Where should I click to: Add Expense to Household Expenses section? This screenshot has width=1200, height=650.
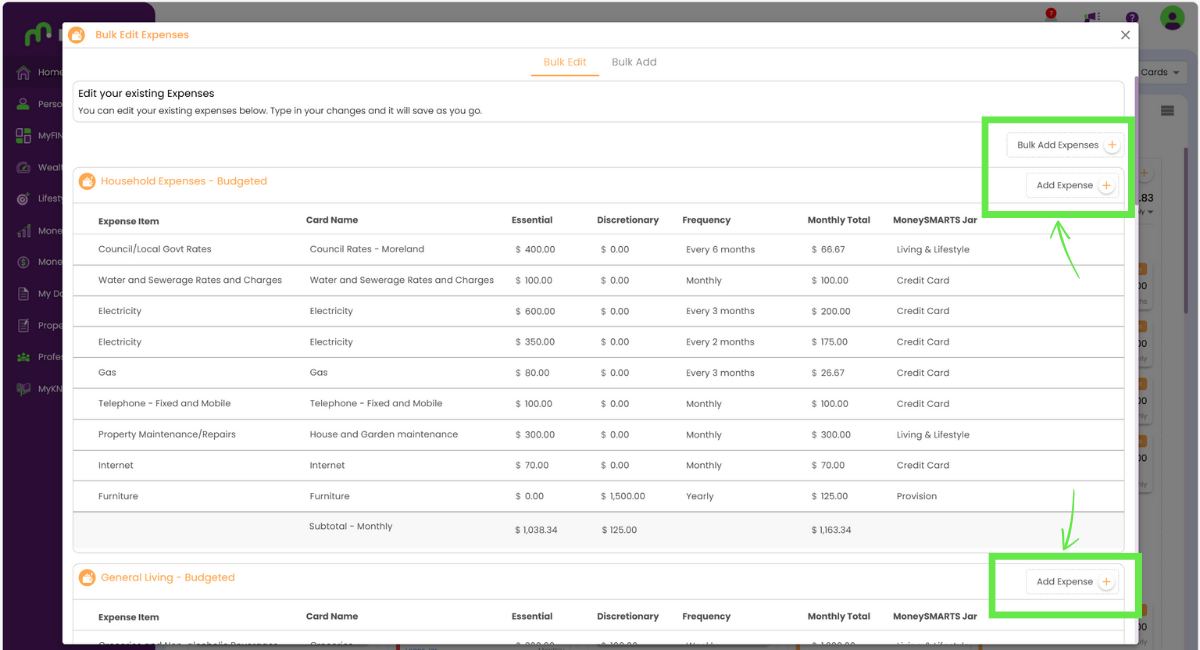click(x=1072, y=185)
